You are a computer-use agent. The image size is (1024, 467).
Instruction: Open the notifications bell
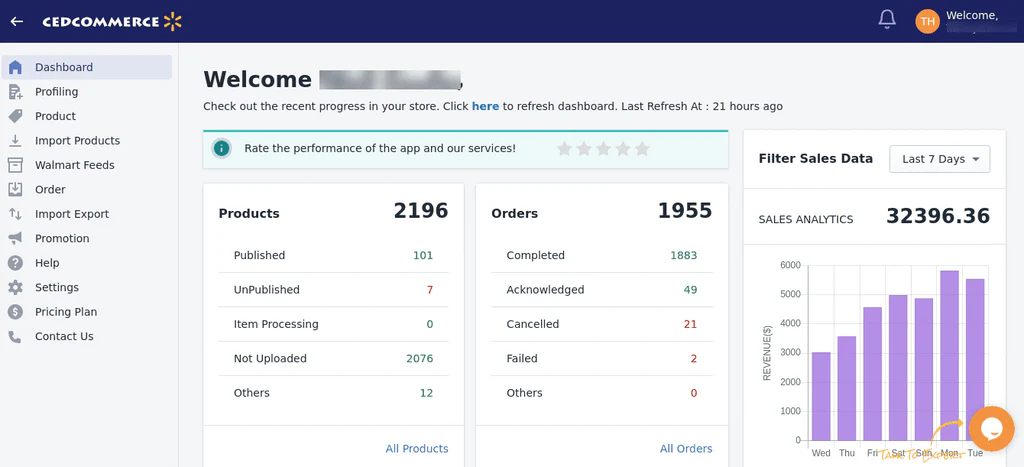tap(886, 20)
